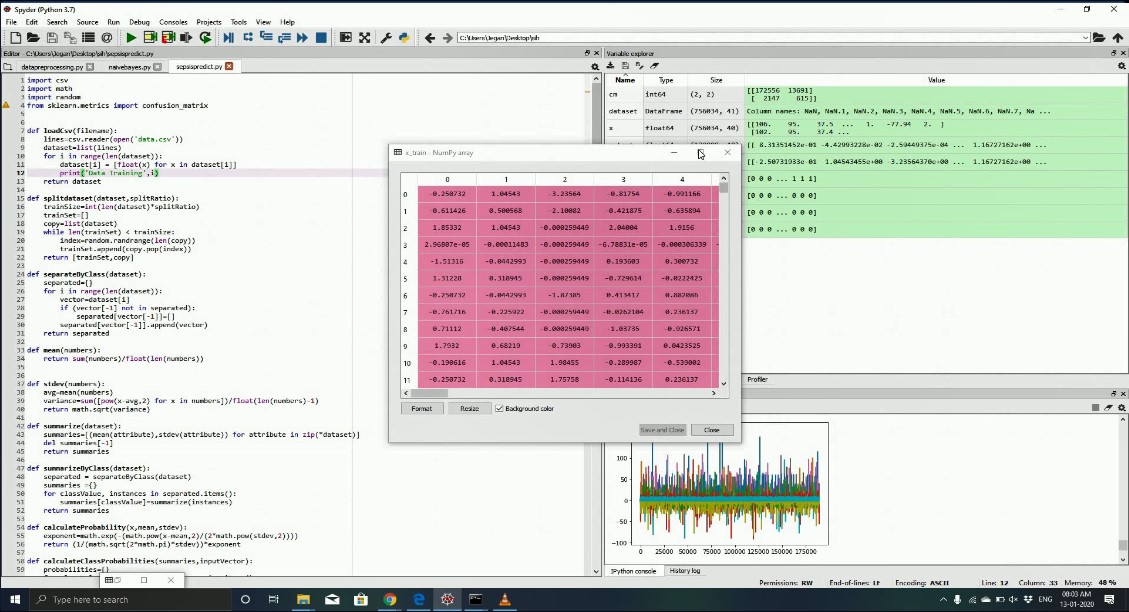Open Variable explorer options gear menu
The image size is (1129, 612).
click(1119, 66)
